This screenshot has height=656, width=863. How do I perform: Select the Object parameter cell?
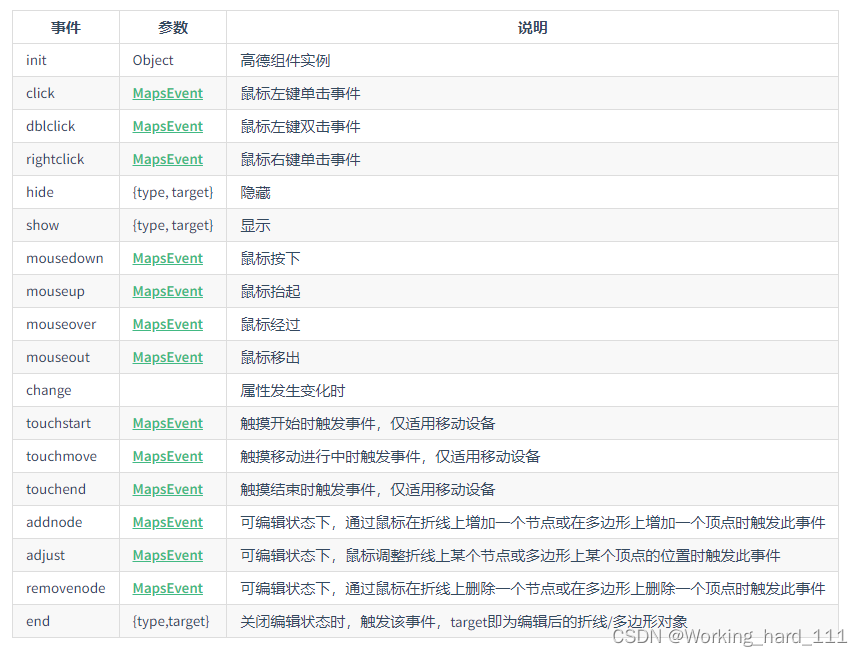coord(173,61)
